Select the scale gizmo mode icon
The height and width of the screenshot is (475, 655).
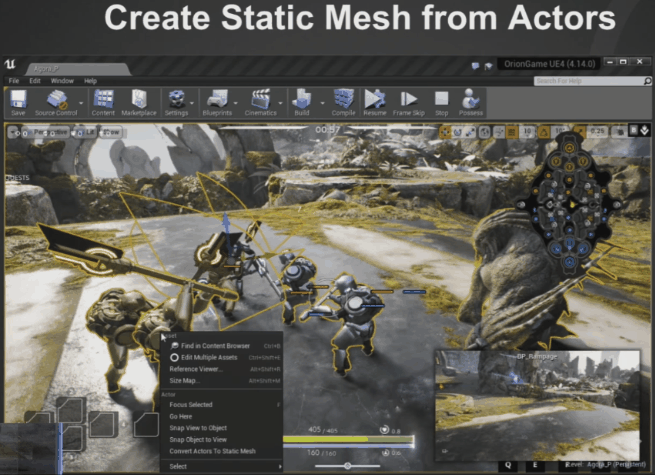(x=470, y=132)
